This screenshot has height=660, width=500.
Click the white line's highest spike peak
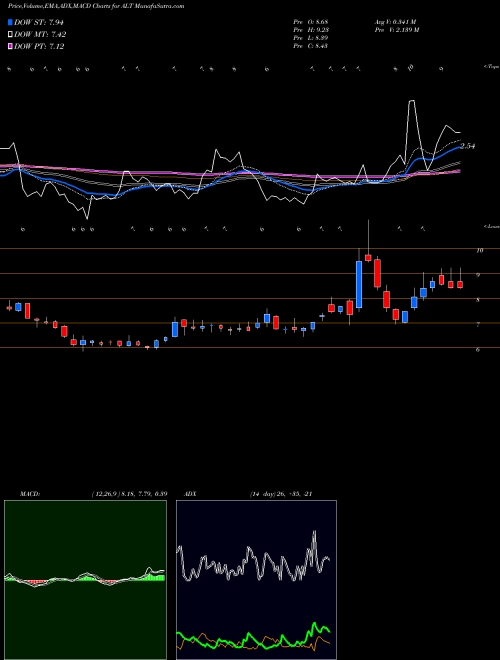pyautogui.click(x=412, y=101)
